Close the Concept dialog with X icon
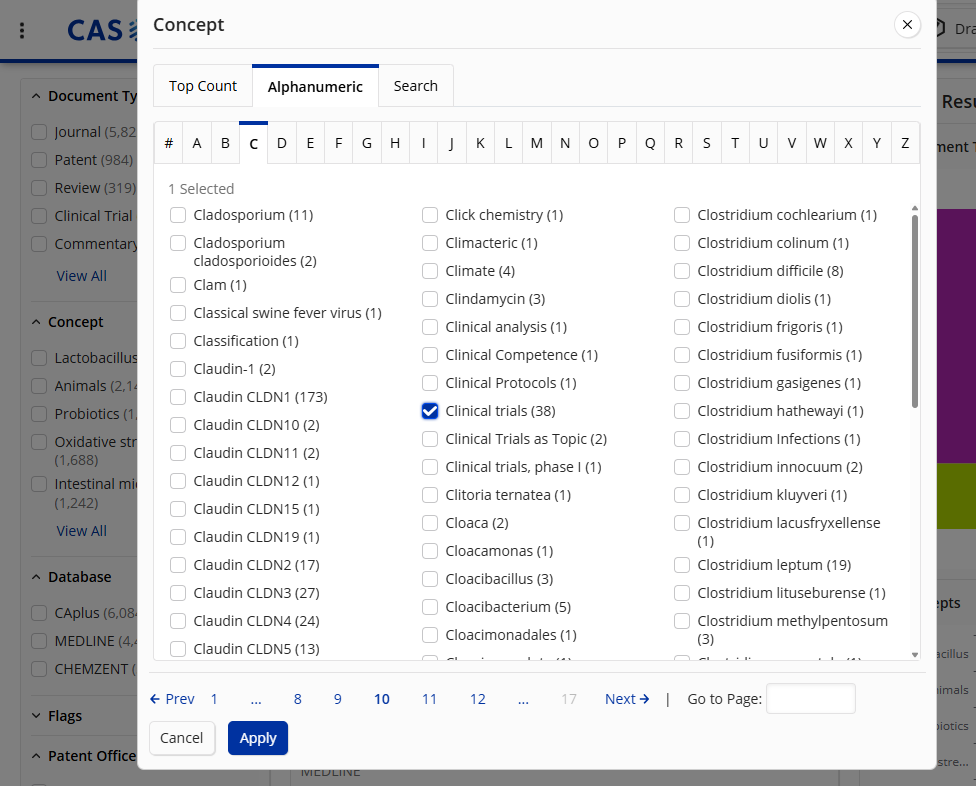The image size is (976, 786). pyautogui.click(x=907, y=25)
